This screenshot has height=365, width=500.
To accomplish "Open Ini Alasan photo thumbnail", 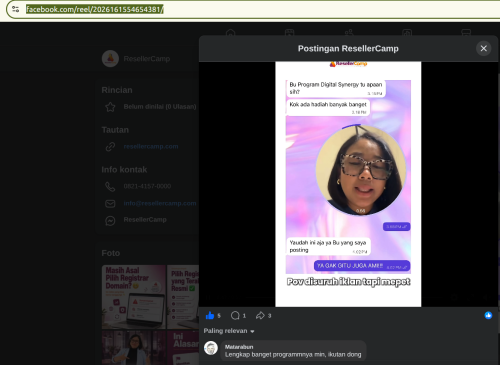I will (x=183, y=347).
